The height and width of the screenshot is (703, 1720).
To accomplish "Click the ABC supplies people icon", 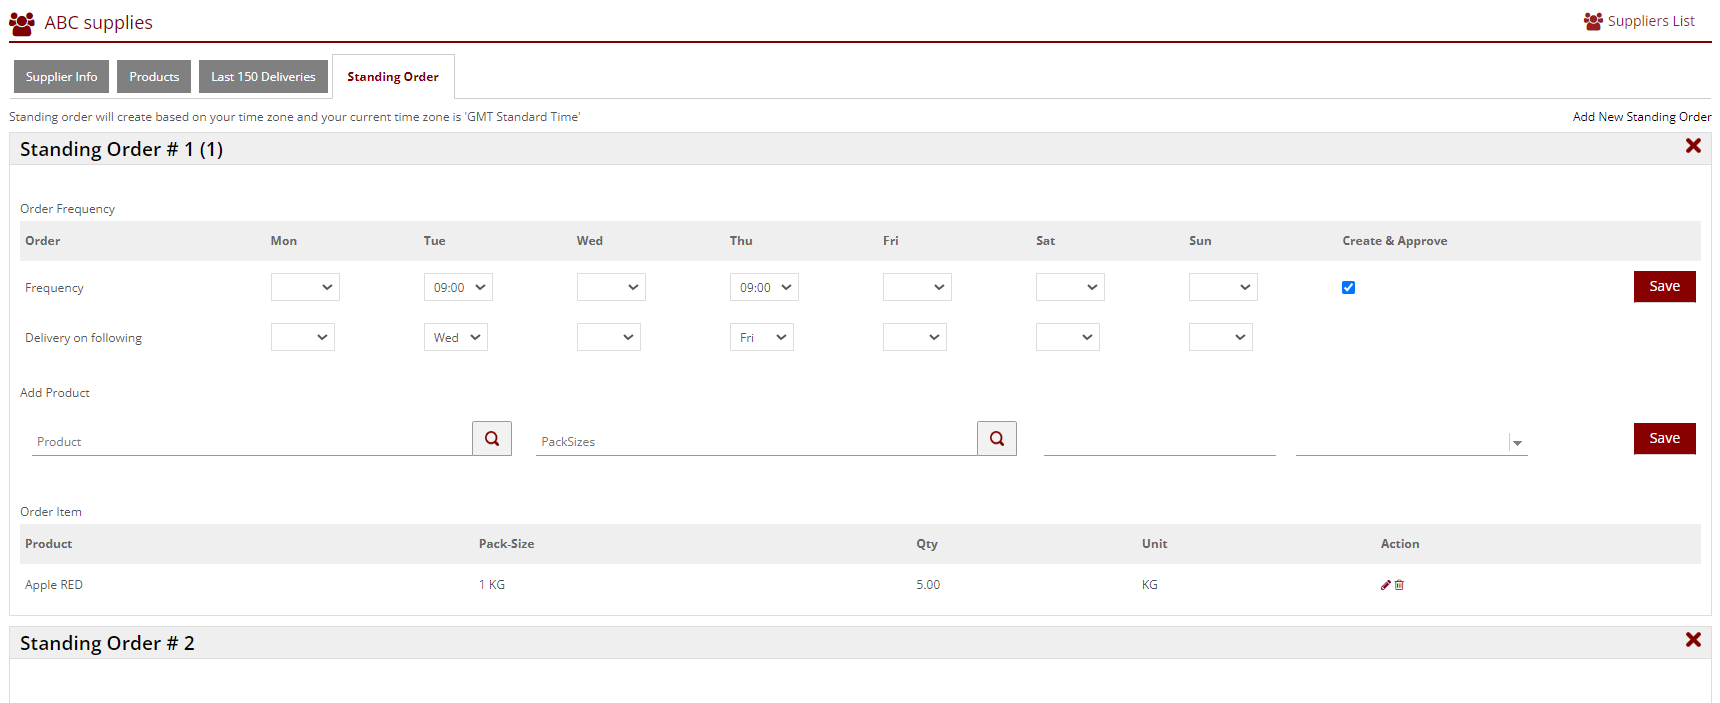I will (22, 23).
